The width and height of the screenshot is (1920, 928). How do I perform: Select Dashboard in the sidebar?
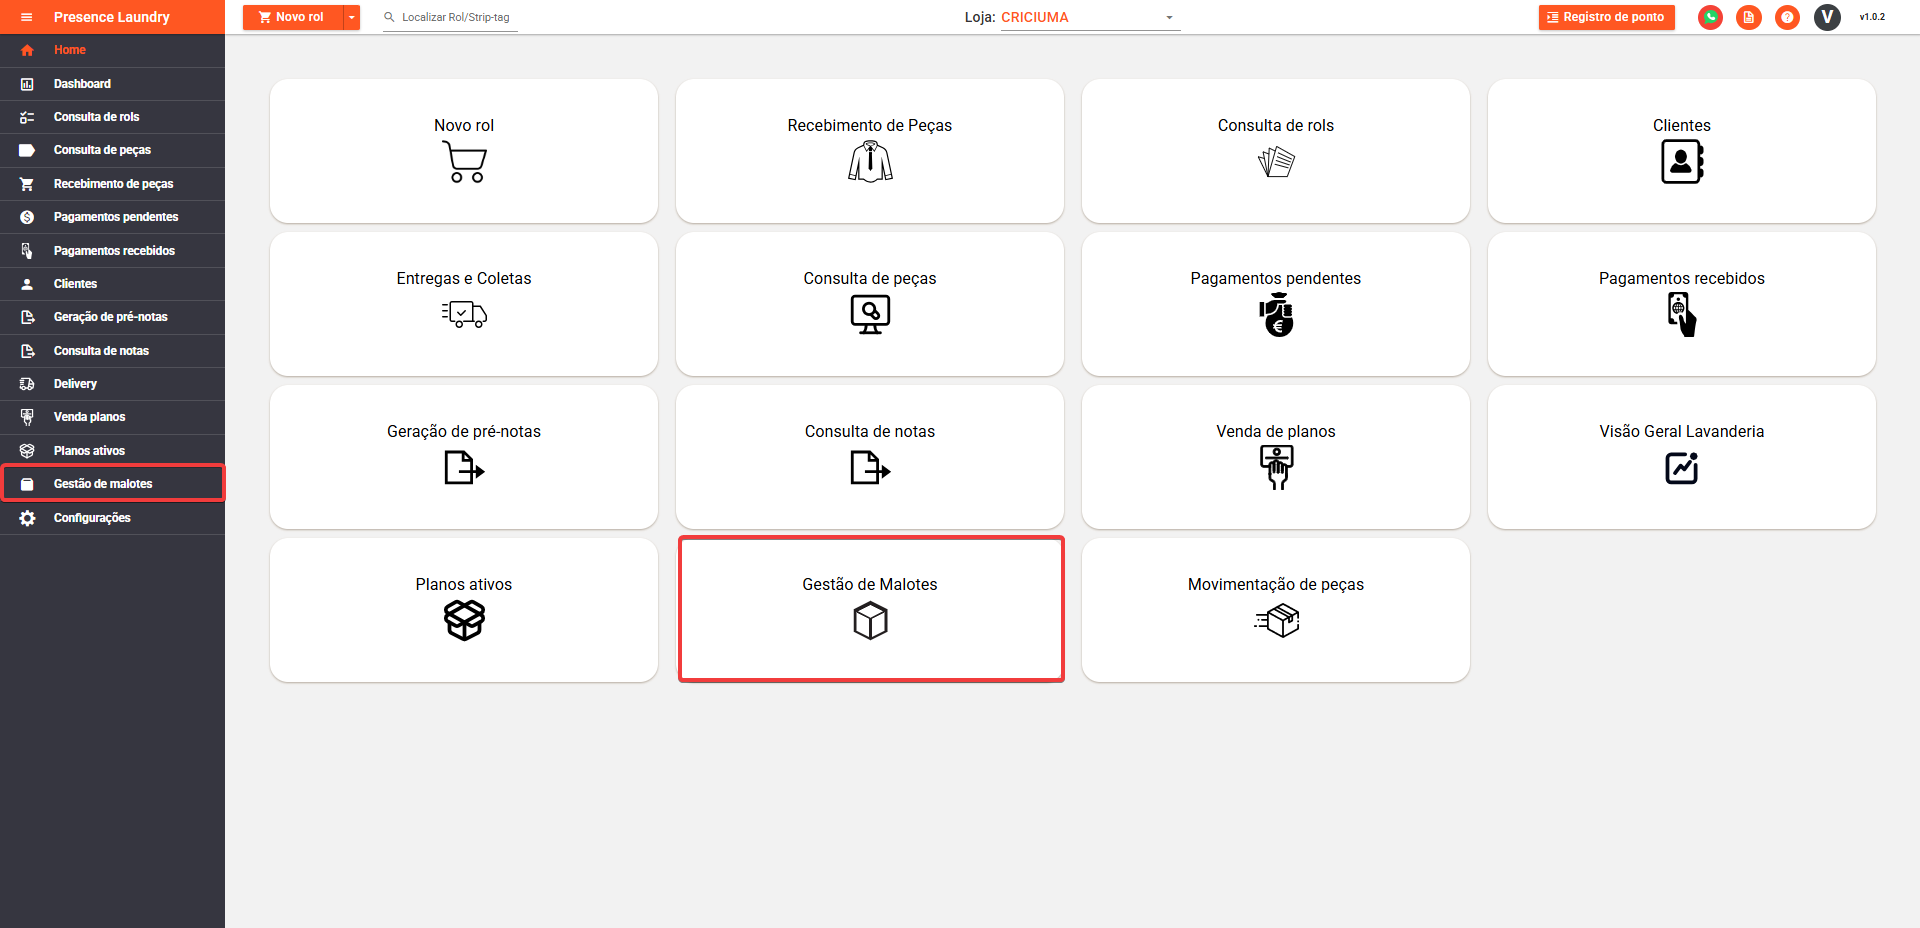pos(82,84)
